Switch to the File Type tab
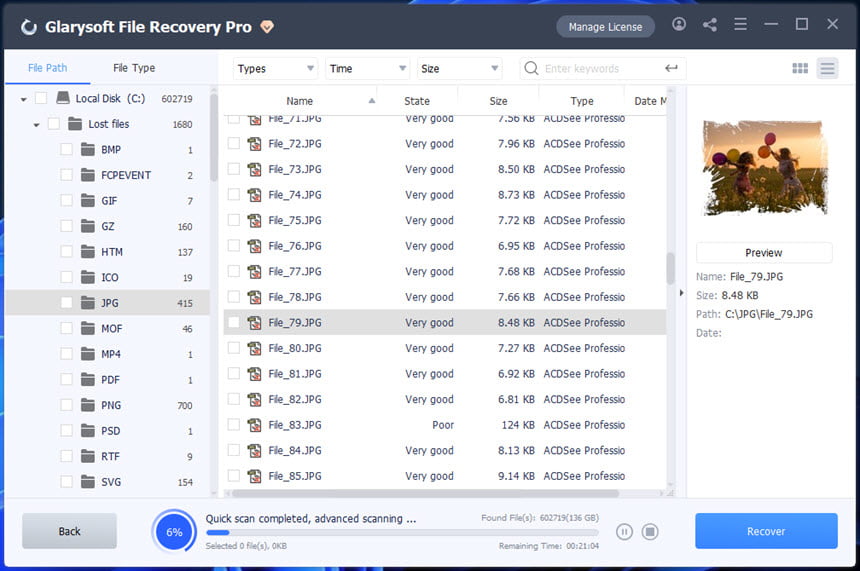This screenshot has width=860, height=571. pyautogui.click(x=134, y=67)
